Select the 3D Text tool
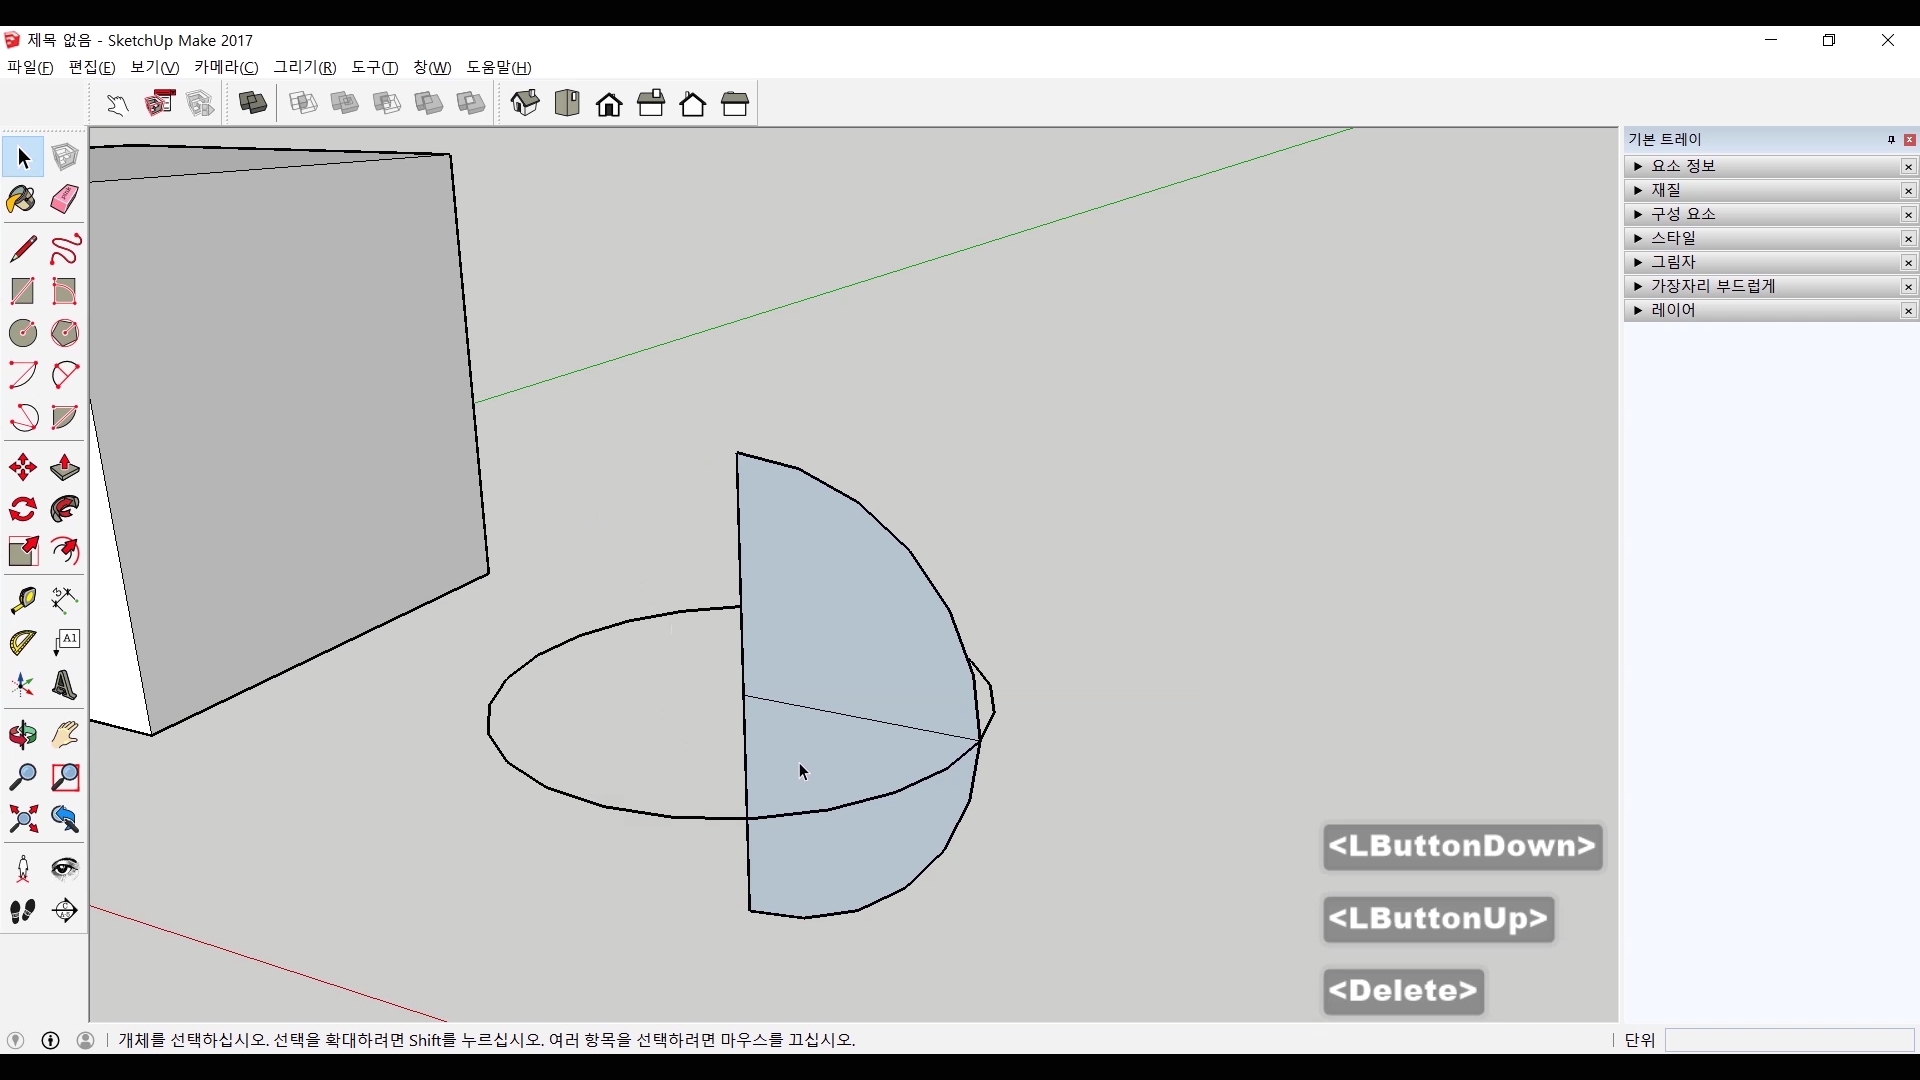Screen dimensions: 1920x1080 pos(65,686)
